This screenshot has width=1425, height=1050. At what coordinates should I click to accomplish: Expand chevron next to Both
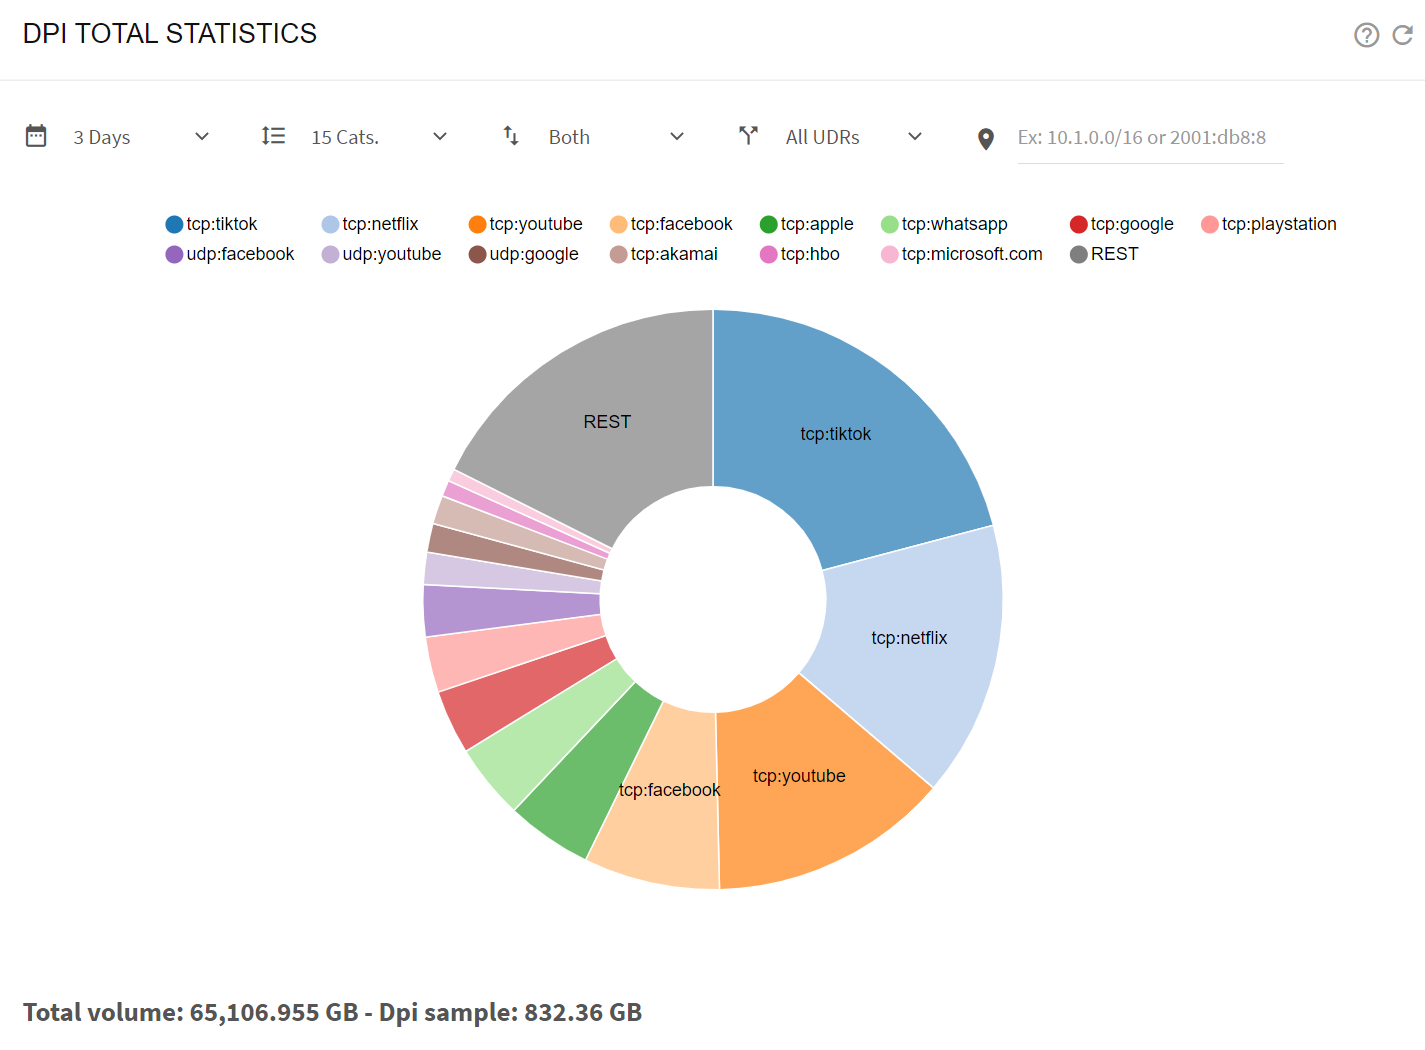point(677,137)
